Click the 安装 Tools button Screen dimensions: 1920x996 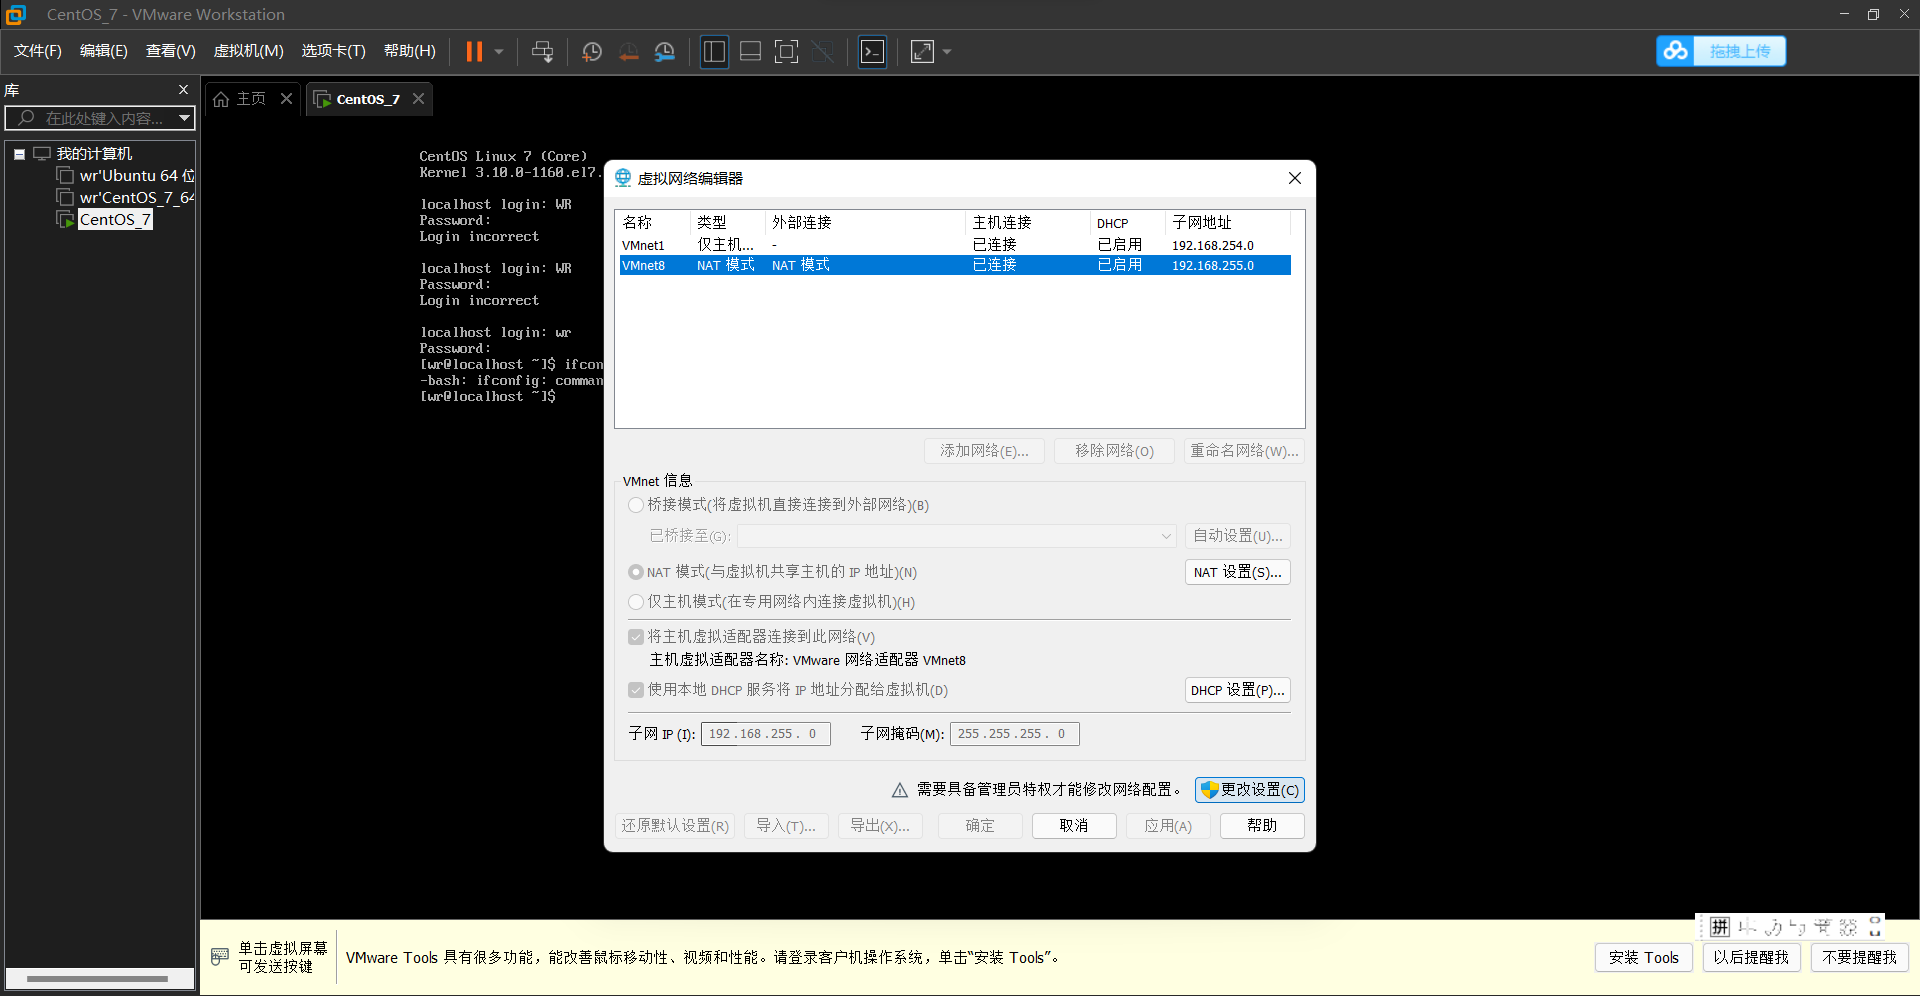(1644, 958)
